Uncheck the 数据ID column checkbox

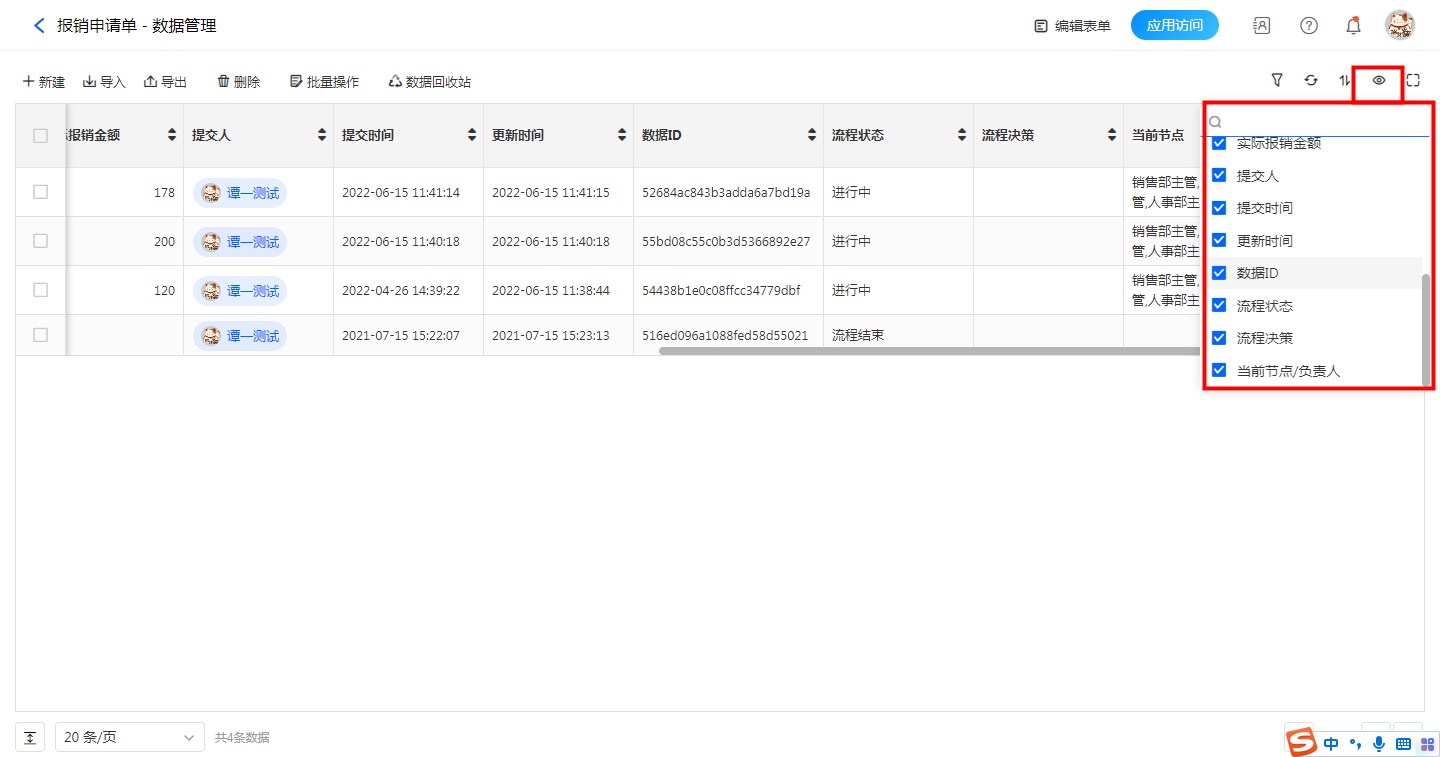[1219, 273]
